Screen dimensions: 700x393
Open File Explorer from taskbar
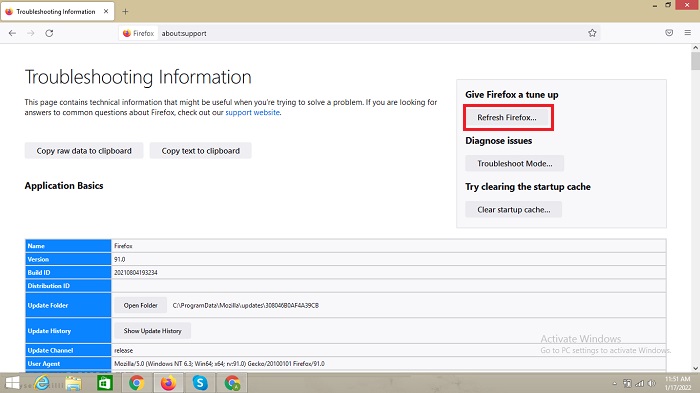tap(73, 383)
